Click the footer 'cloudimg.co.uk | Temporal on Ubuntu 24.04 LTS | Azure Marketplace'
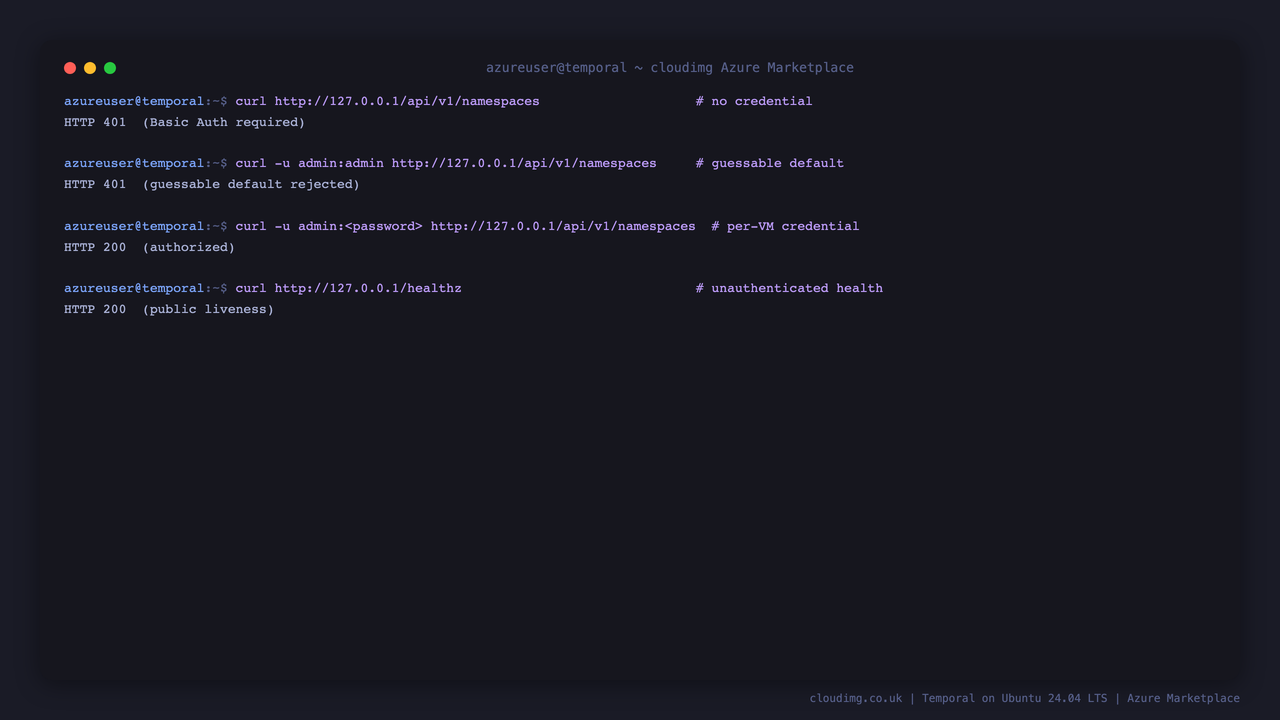 pyautogui.click(x=1025, y=698)
